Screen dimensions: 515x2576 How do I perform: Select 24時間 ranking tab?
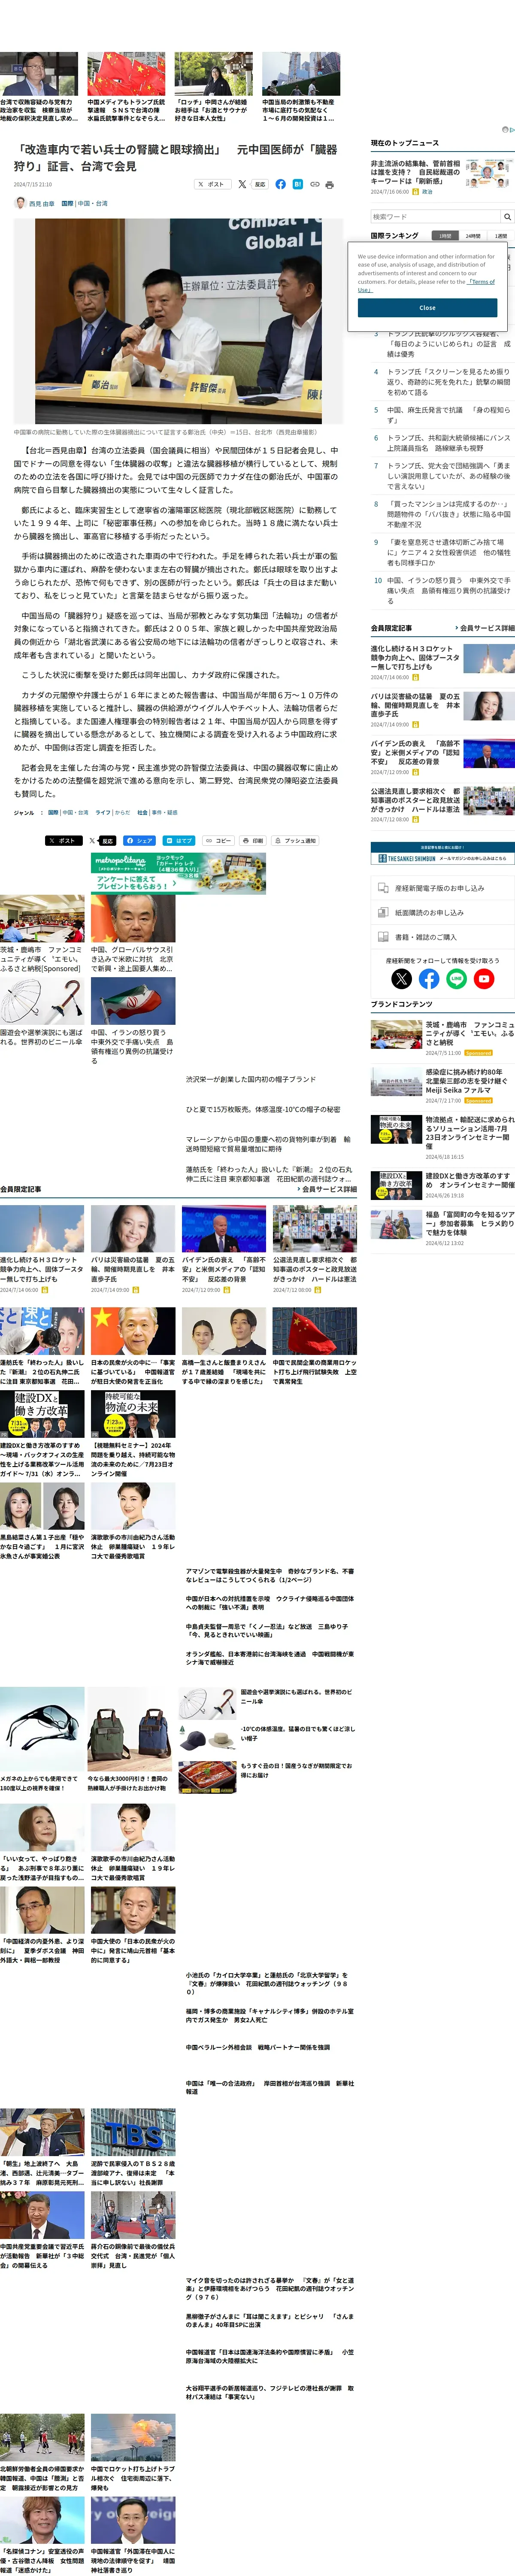pyautogui.click(x=473, y=236)
